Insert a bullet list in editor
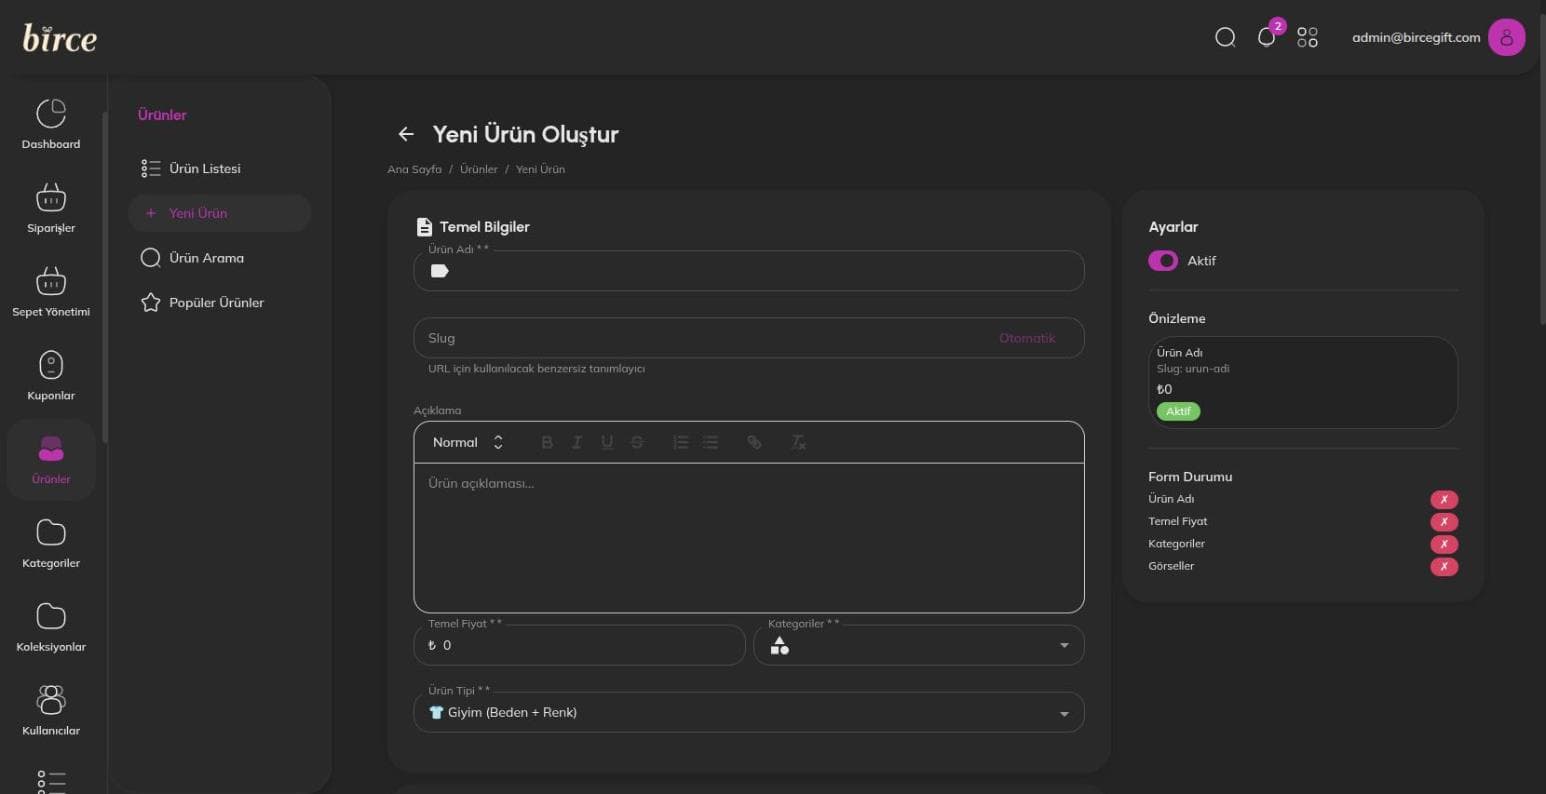The height and width of the screenshot is (794, 1546). coord(710,442)
